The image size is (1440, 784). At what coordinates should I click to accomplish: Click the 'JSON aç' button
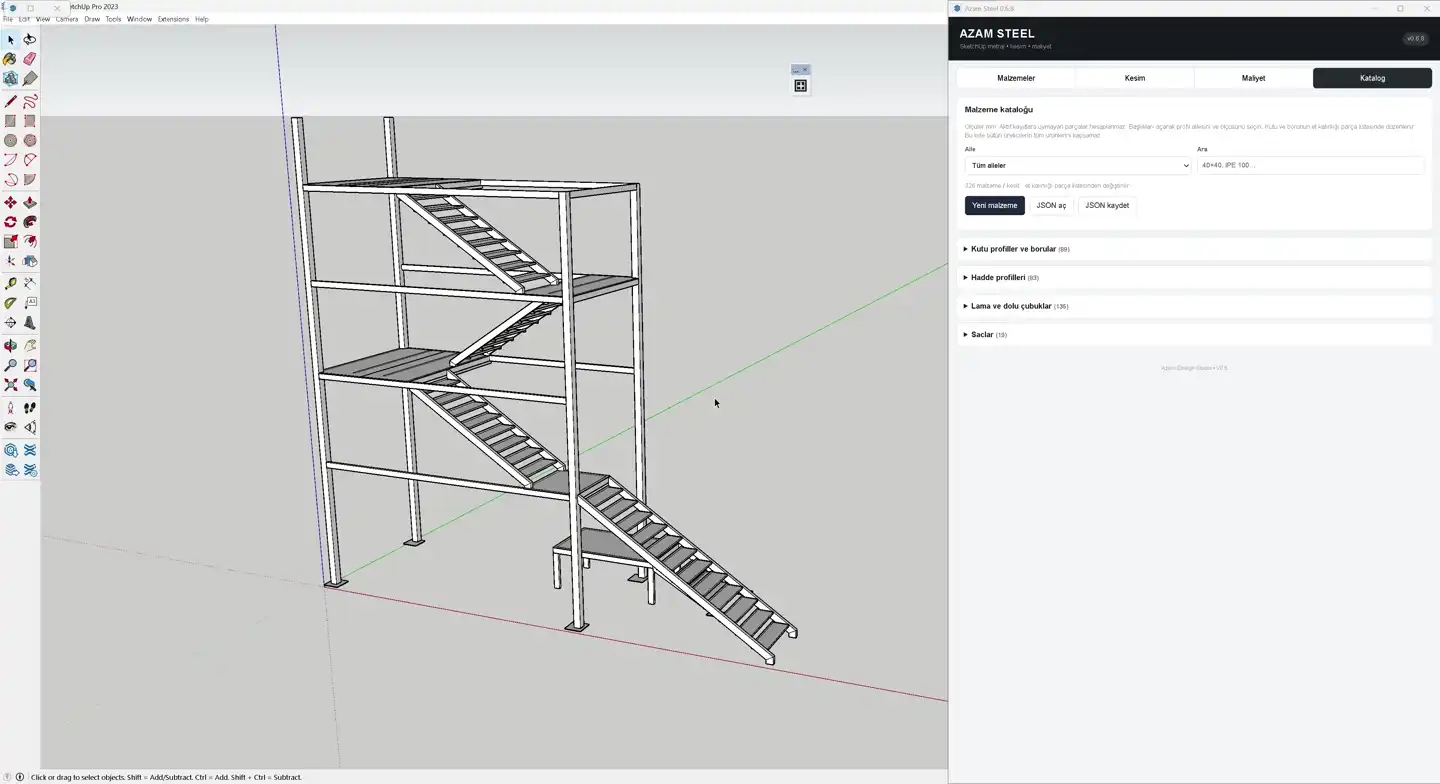[x=1051, y=206]
